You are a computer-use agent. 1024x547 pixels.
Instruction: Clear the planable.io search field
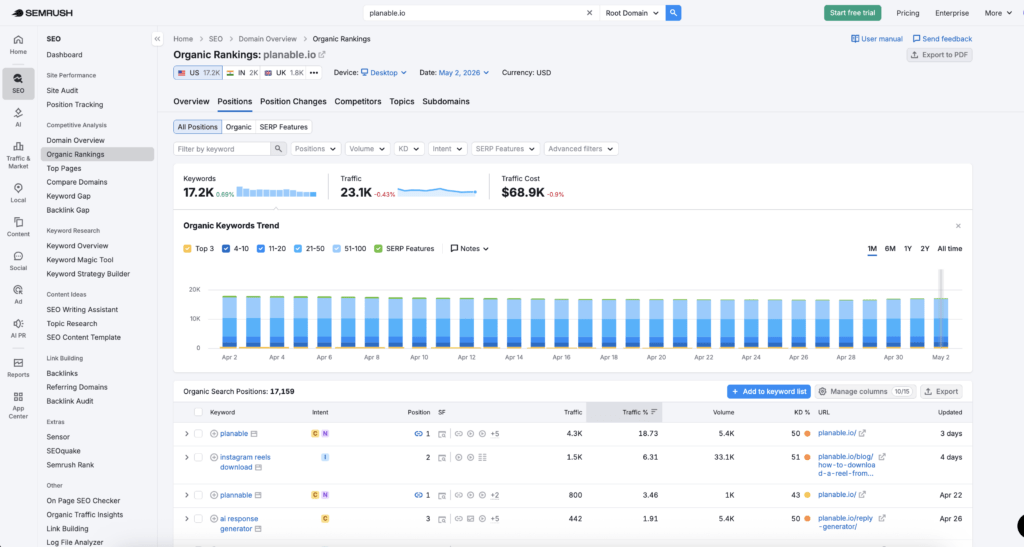(x=589, y=13)
